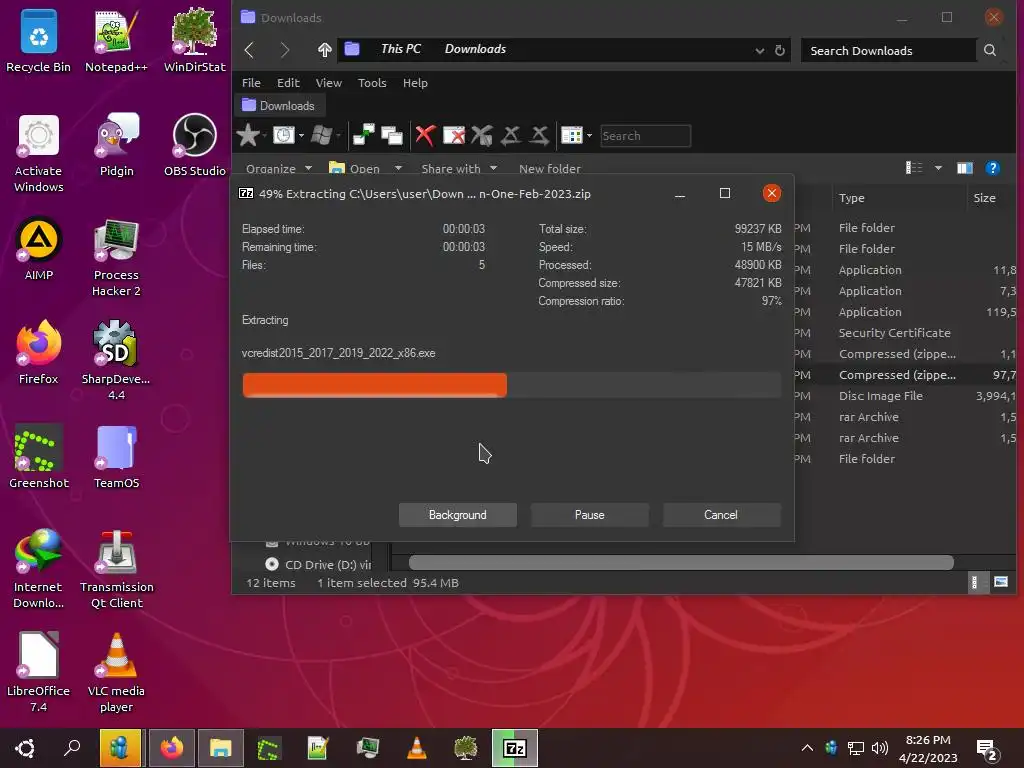The image size is (1024, 768).
Task: Click the green-arrow window icon in the toolbar
Action: (x=363, y=135)
